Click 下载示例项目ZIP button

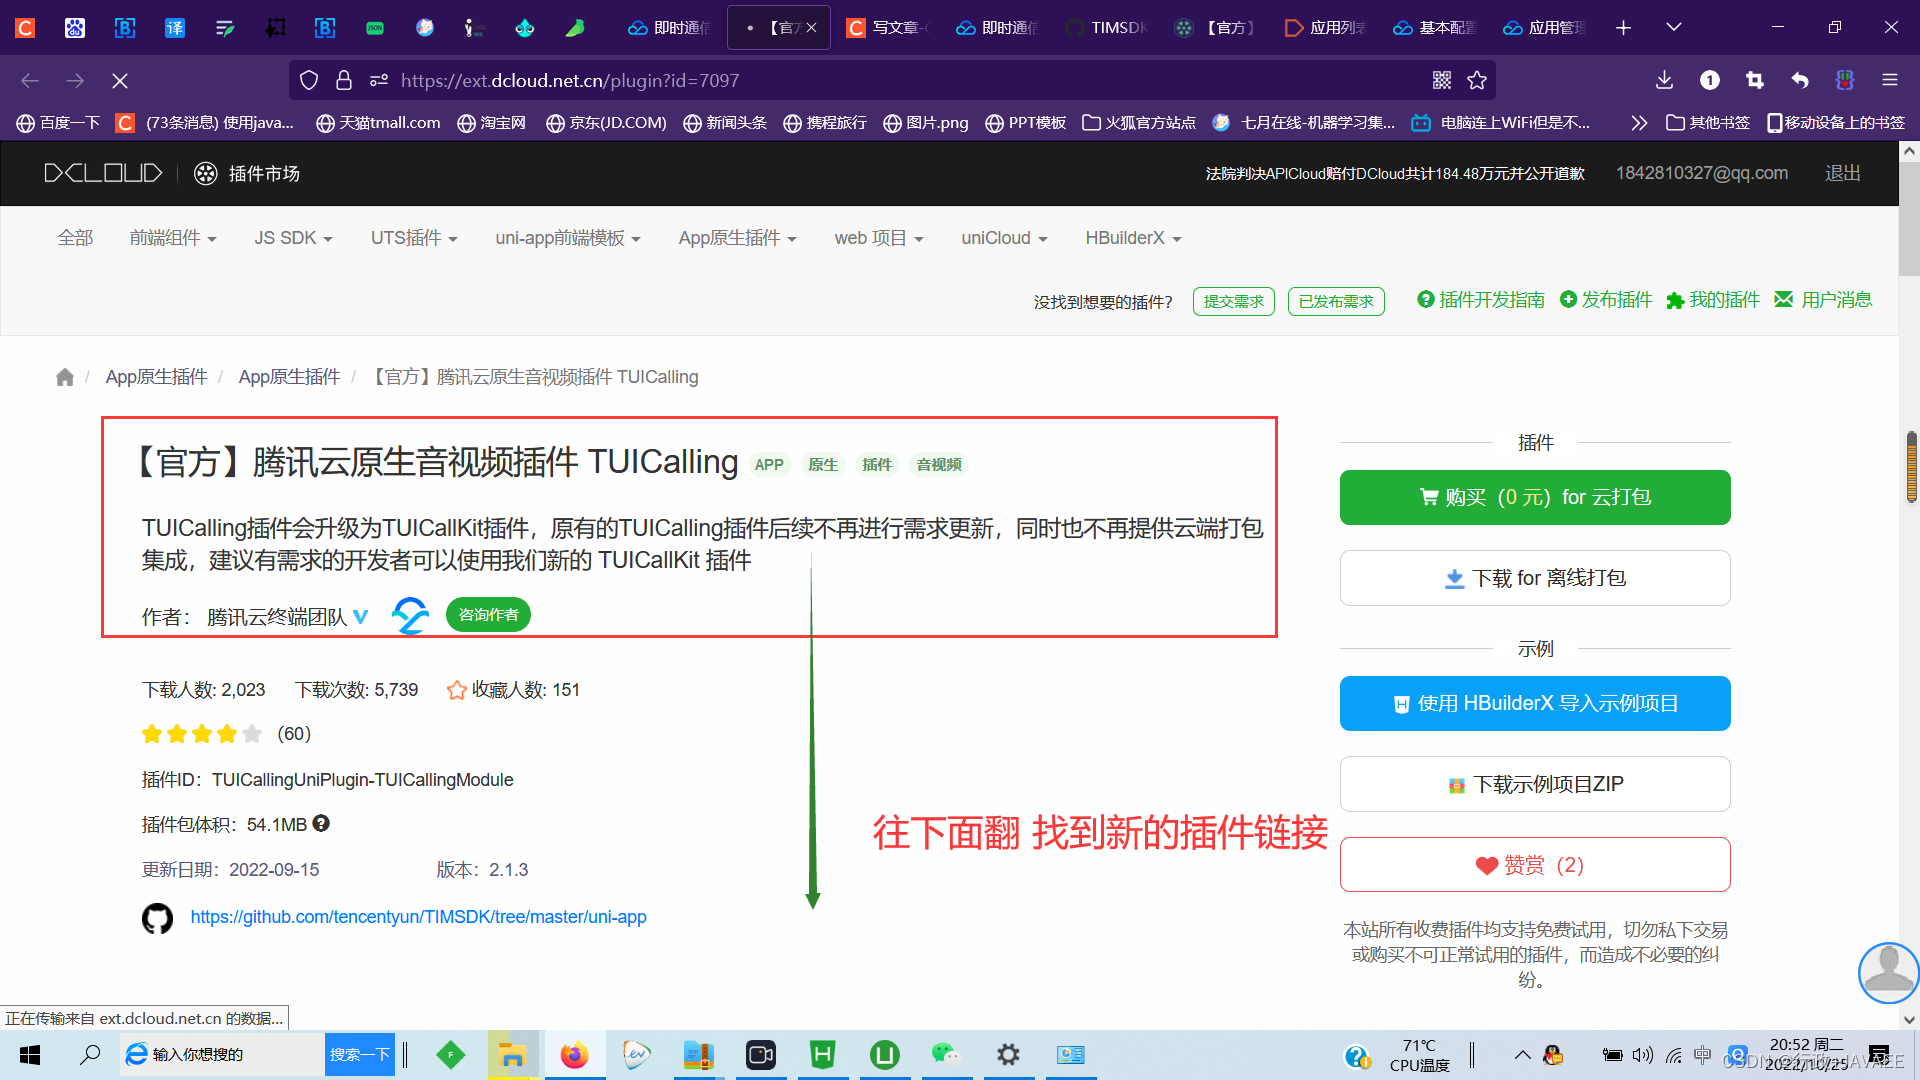pyautogui.click(x=1535, y=784)
